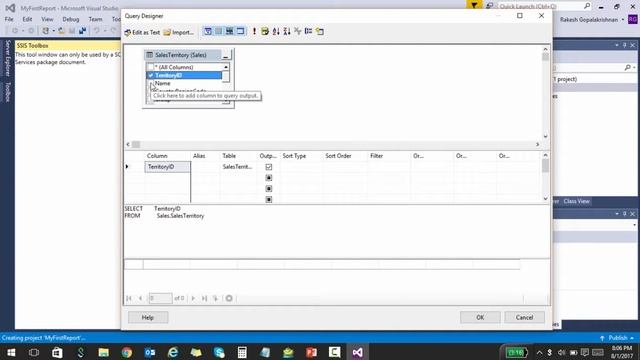Click the SalesTerrit... Table cell
The height and width of the screenshot is (360, 640).
[238, 167]
